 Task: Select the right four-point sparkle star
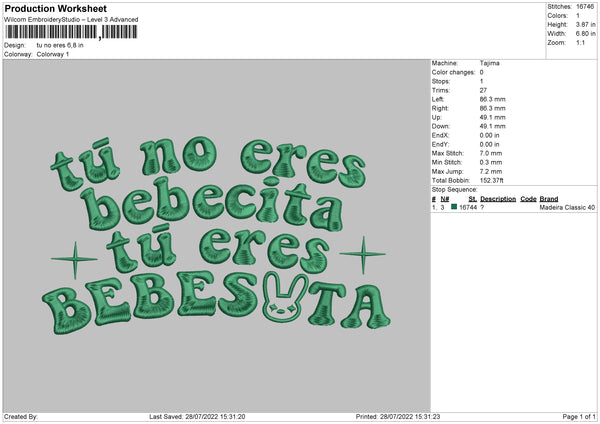pos(363,254)
